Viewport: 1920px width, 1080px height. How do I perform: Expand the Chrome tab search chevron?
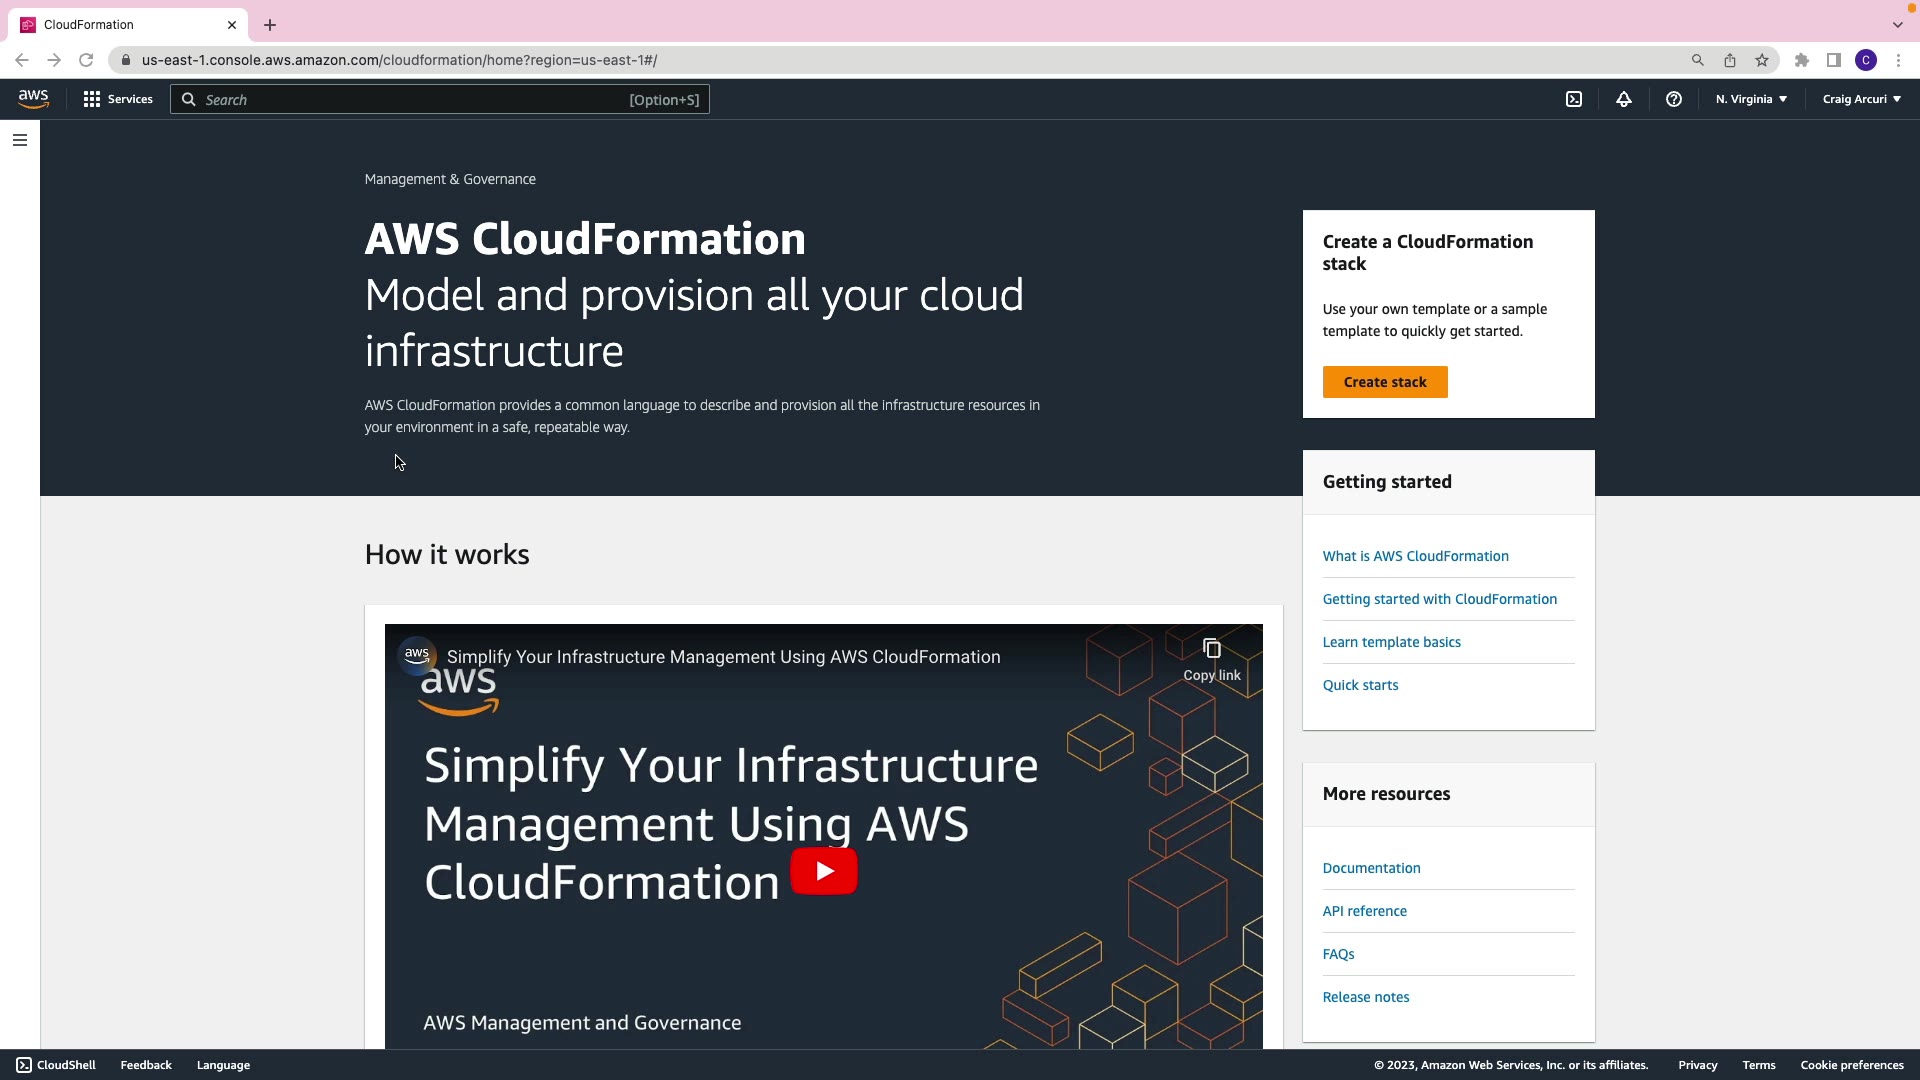(x=1897, y=25)
